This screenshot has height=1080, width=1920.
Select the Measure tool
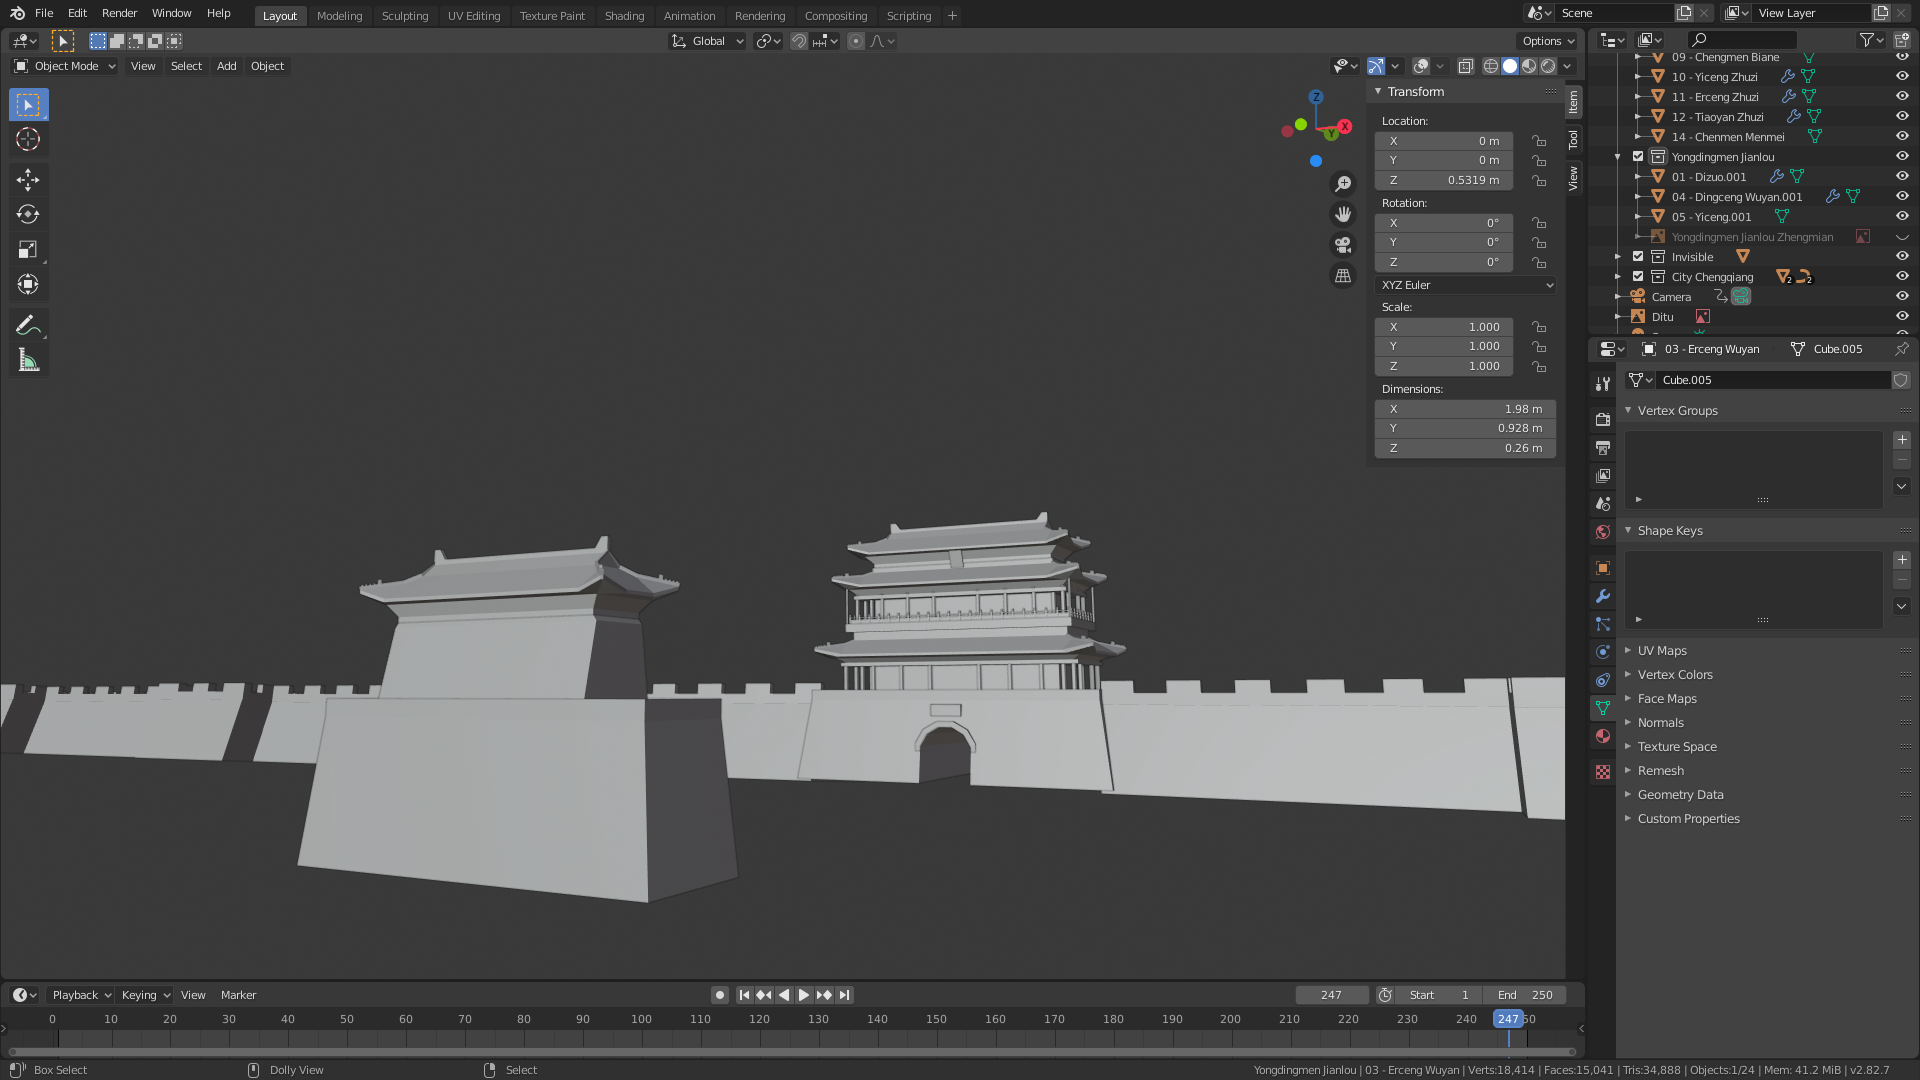click(x=28, y=359)
